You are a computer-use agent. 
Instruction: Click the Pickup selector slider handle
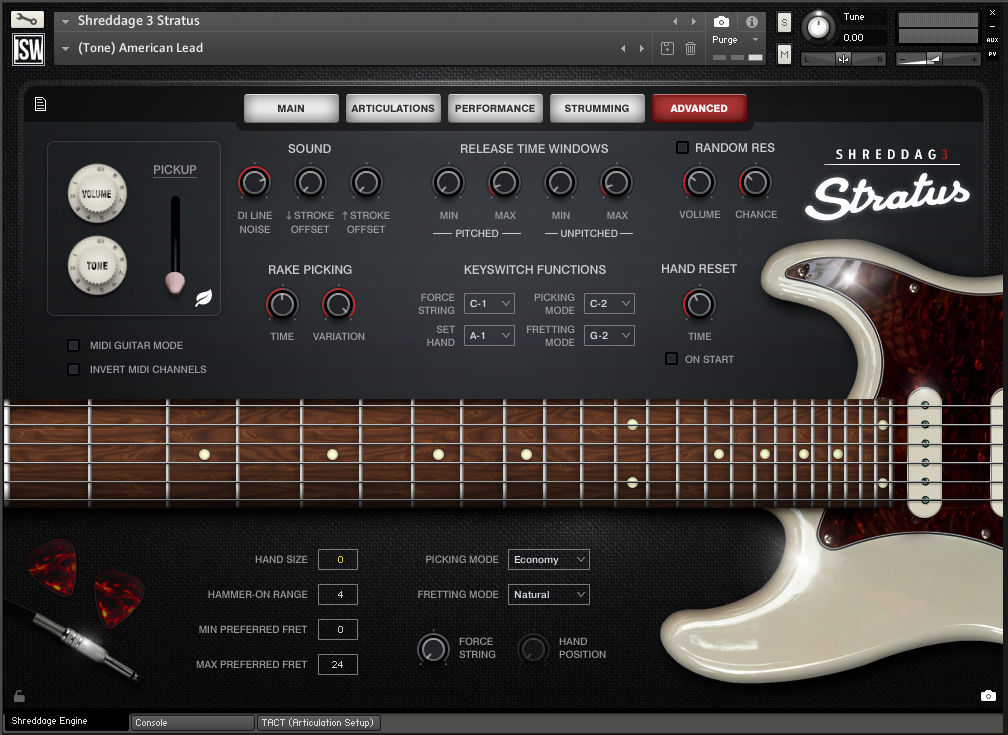(x=175, y=282)
